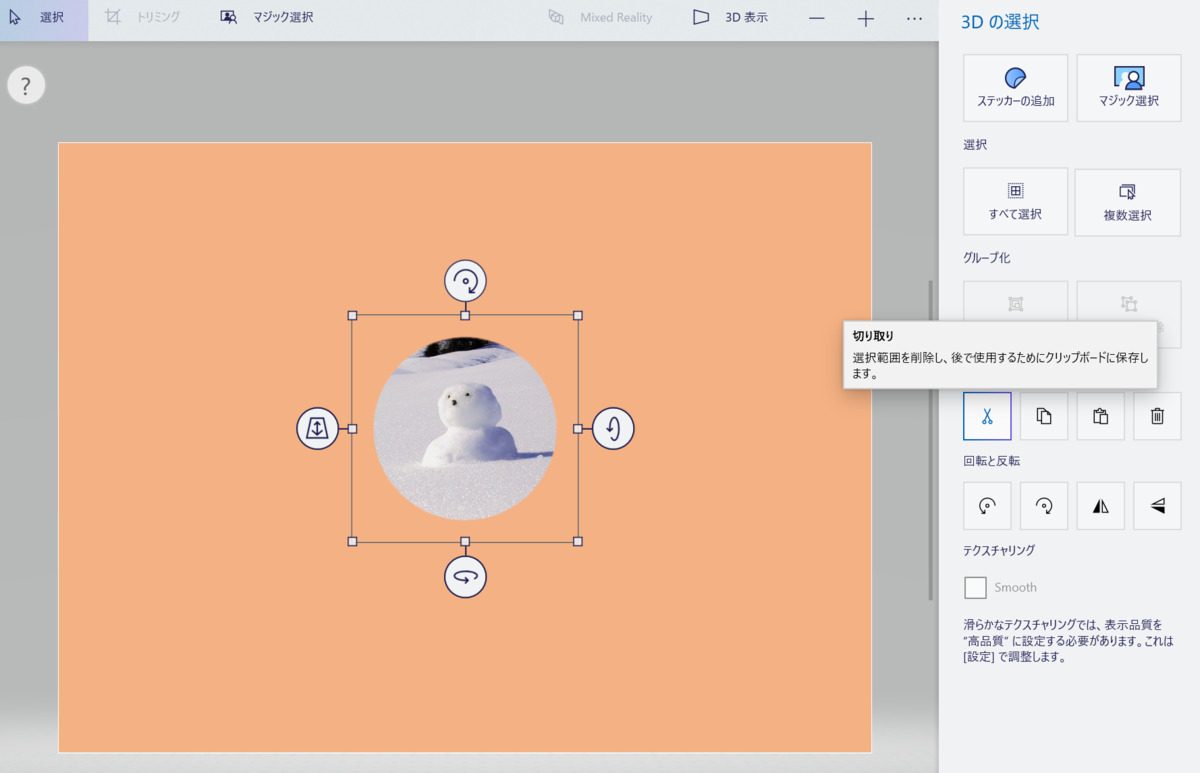
Task: Zoom in with the plus icon
Action: click(x=866, y=18)
